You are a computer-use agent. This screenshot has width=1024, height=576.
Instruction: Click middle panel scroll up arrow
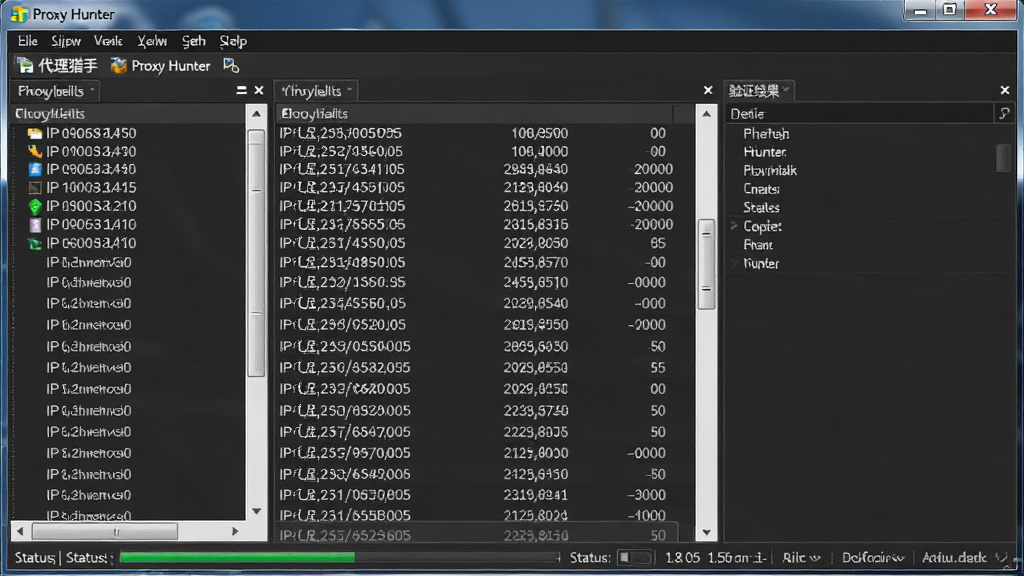click(x=706, y=114)
